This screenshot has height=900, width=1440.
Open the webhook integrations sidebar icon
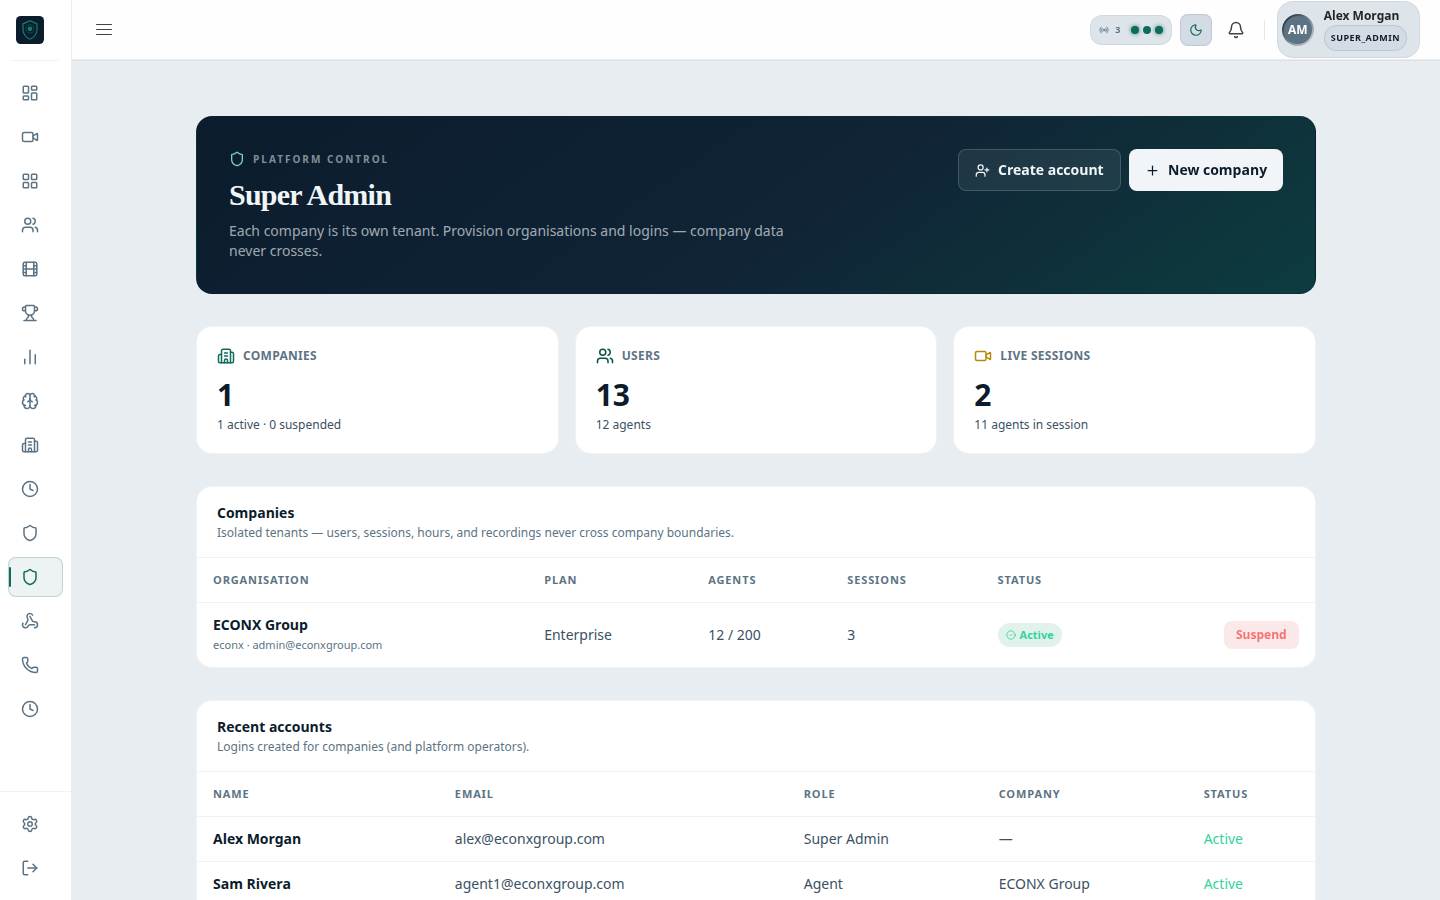click(30, 621)
